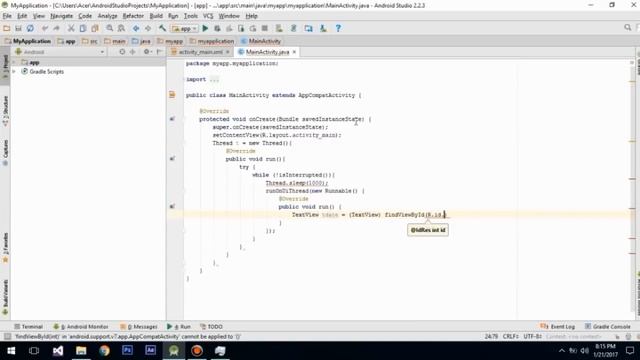Click the Cut scissors icon
Screen dimensions: 640x360
click(71, 28)
